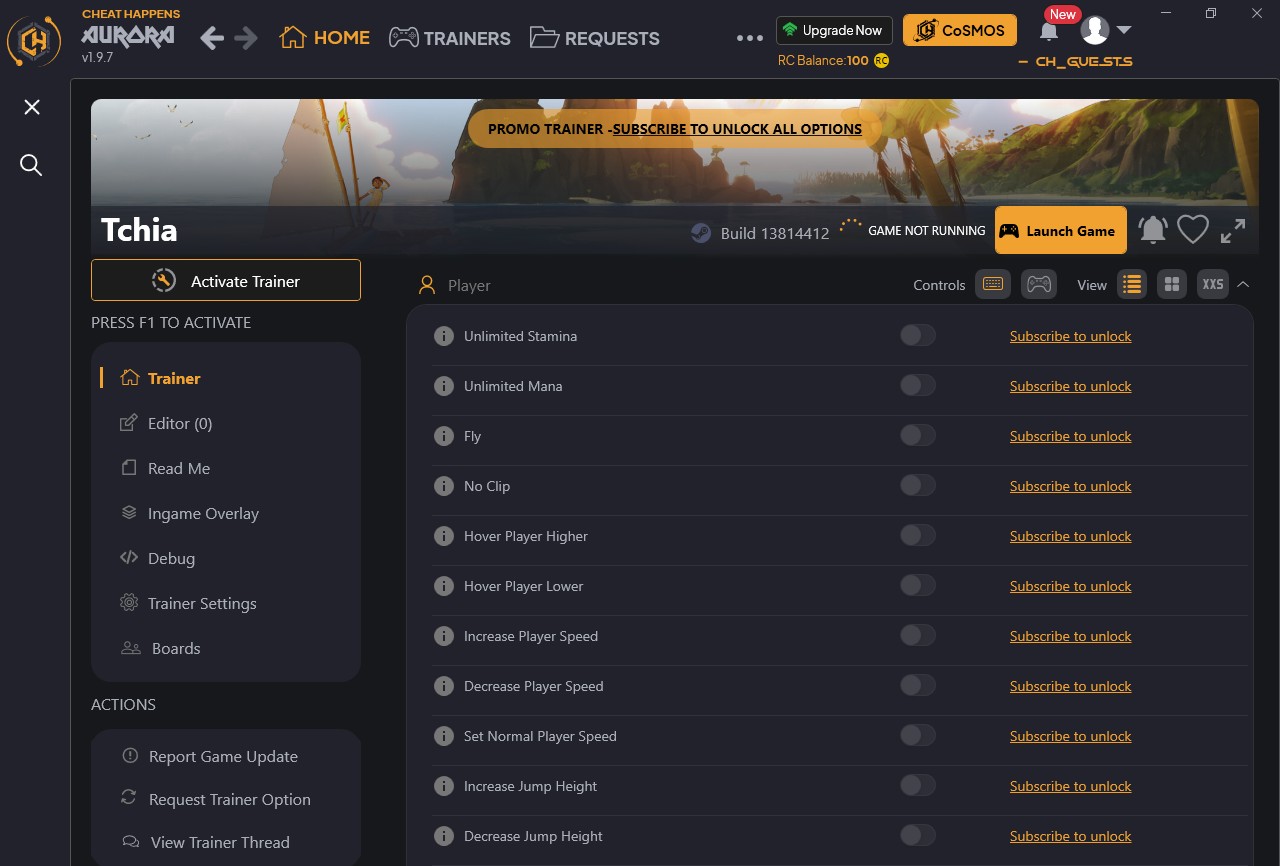Go forward with the right arrow
1280x866 pixels.
click(246, 38)
